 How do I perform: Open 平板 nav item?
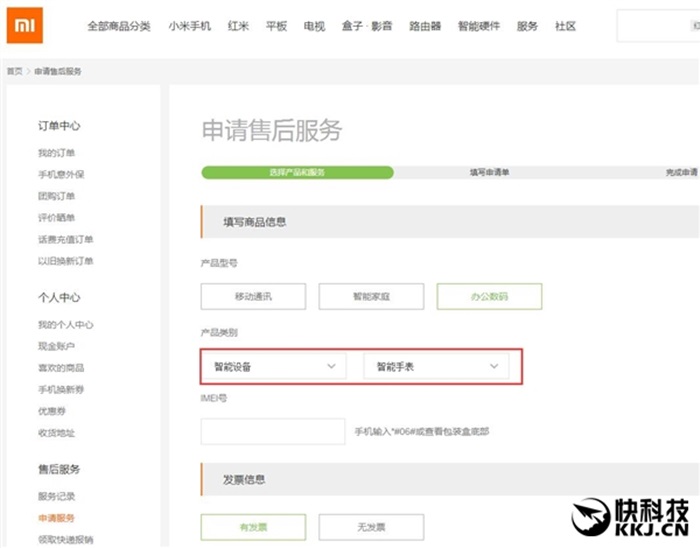click(x=276, y=26)
